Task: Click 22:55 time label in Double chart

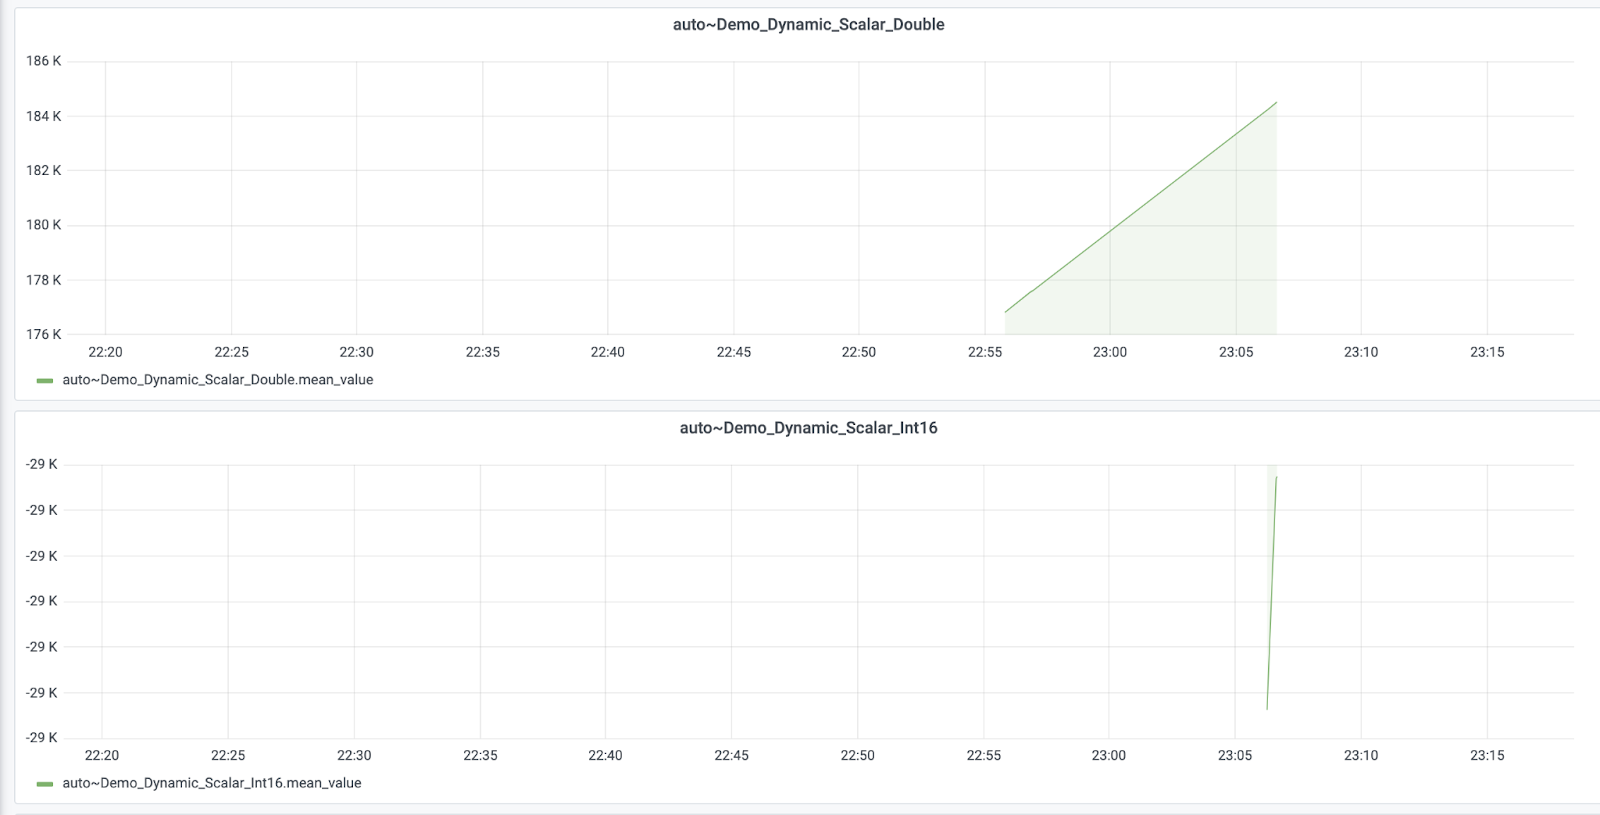Action: click(984, 352)
